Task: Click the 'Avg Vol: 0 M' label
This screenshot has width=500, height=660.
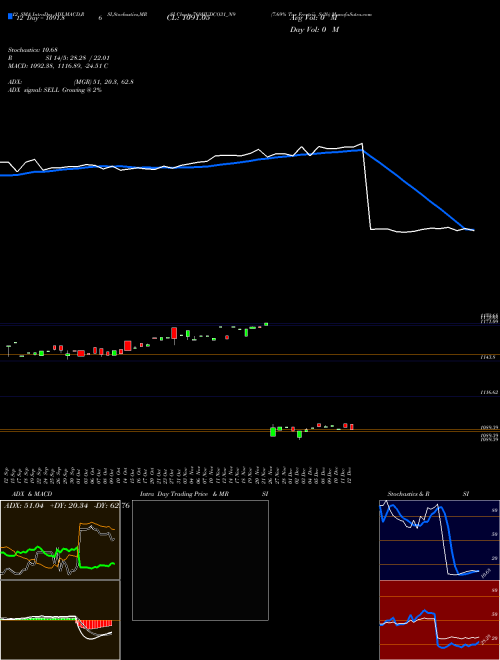Action: [314, 18]
